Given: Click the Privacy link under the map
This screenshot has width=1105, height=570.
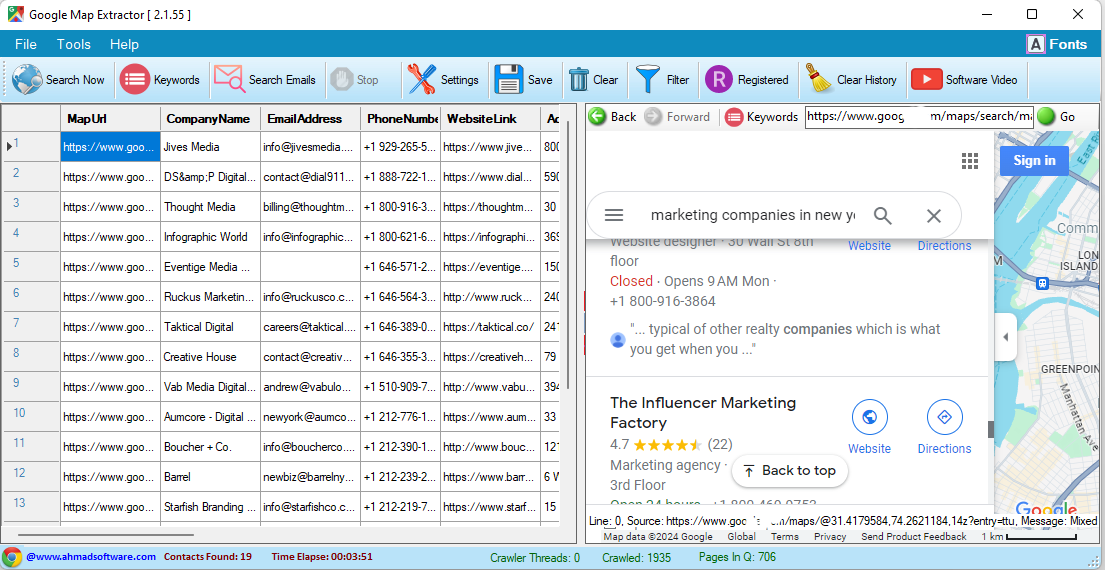Looking at the screenshot, I should [830, 537].
